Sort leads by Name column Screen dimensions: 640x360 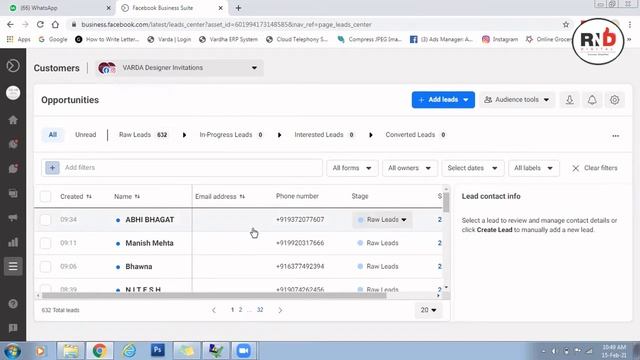[x=127, y=197]
